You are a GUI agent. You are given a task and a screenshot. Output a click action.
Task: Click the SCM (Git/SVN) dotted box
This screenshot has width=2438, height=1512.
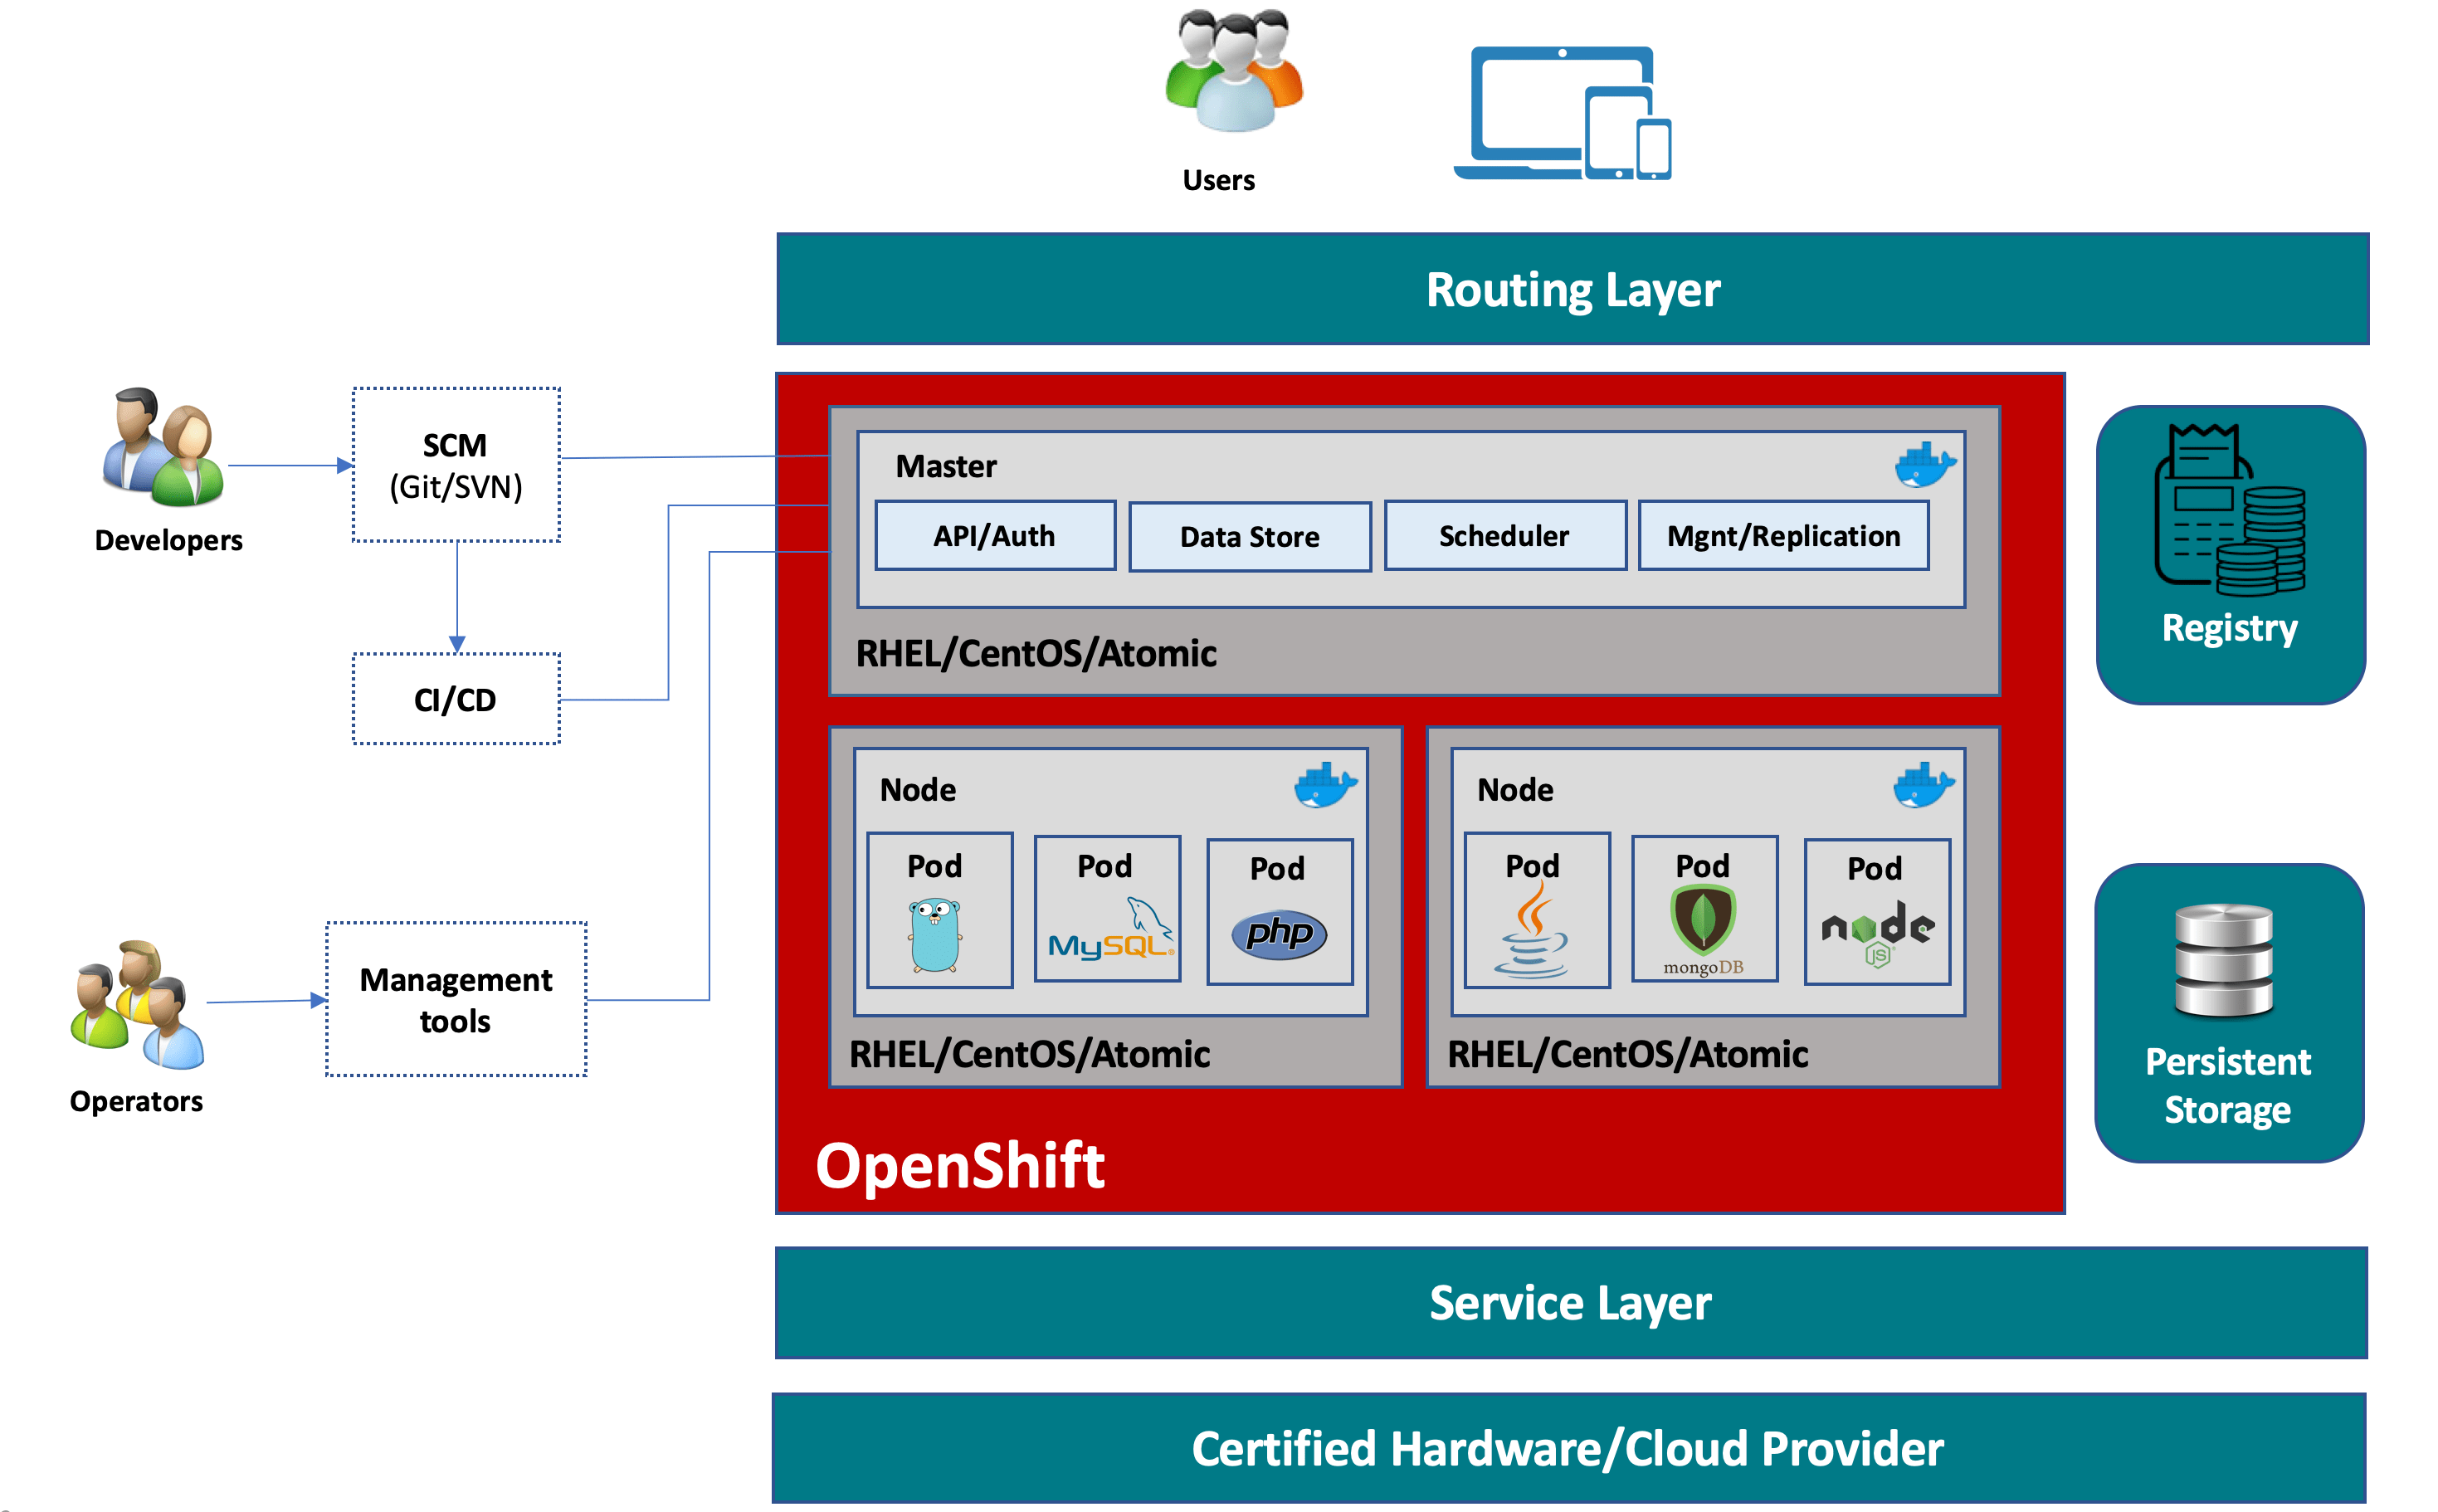(456, 466)
